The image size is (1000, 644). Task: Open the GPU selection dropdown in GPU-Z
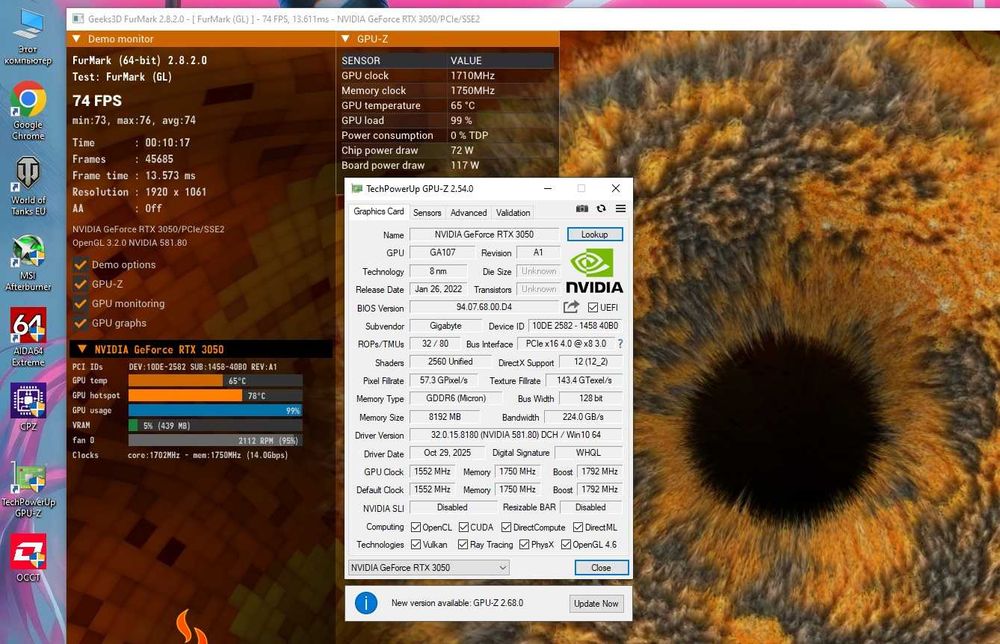click(x=429, y=567)
